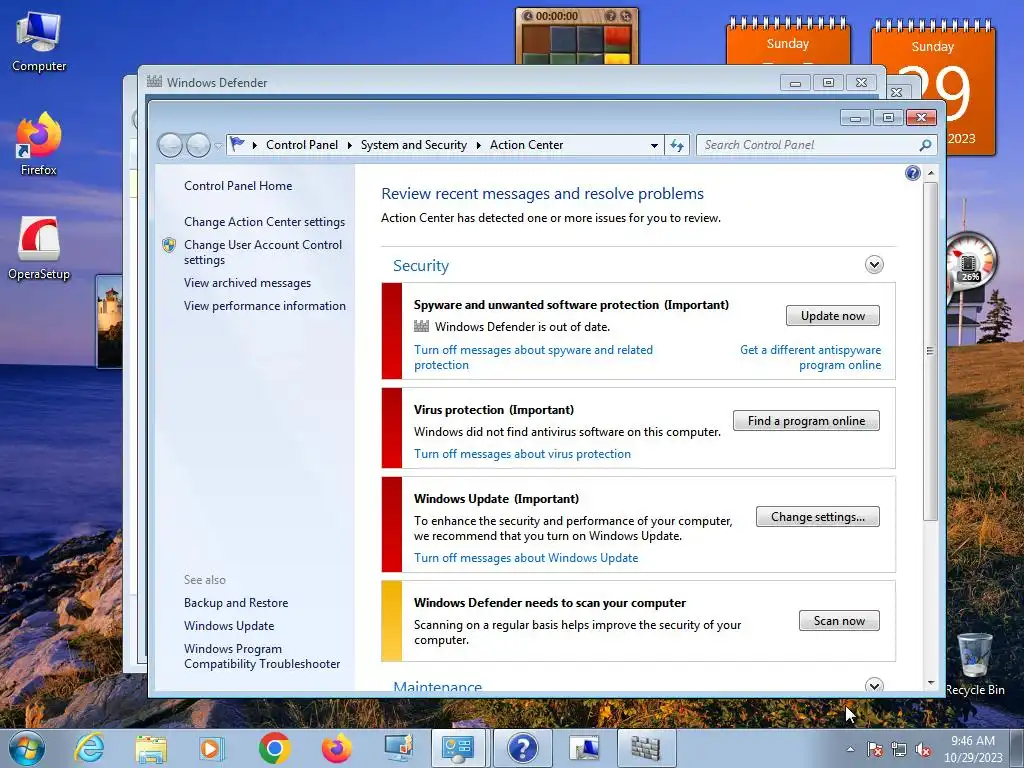Screen dimensions: 1024x768
Task: Open the Computer desktop icon
Action: pos(39,40)
